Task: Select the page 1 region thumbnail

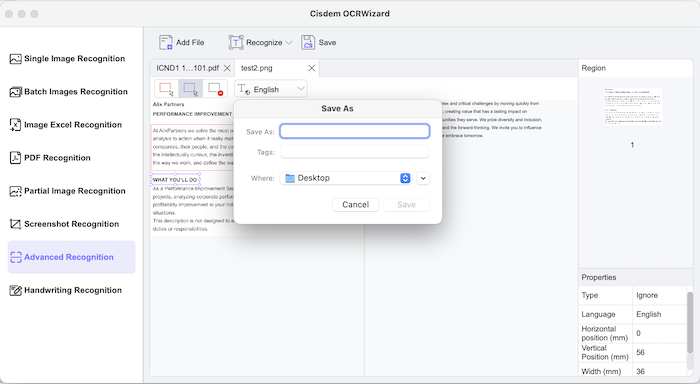Action: 632,107
